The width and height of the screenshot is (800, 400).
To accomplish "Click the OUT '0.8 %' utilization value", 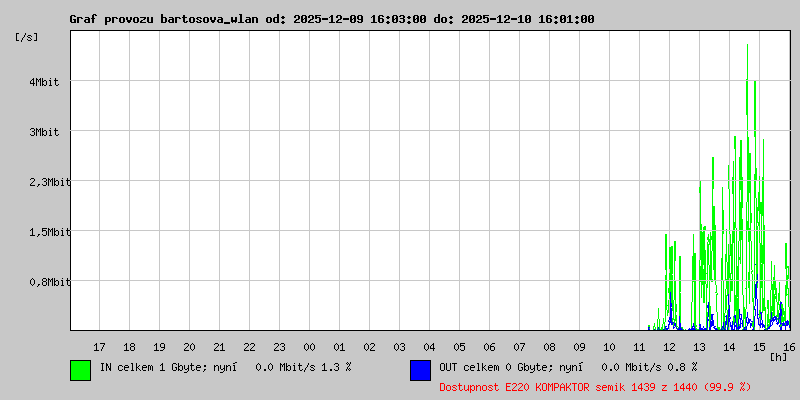I will 682,367.
